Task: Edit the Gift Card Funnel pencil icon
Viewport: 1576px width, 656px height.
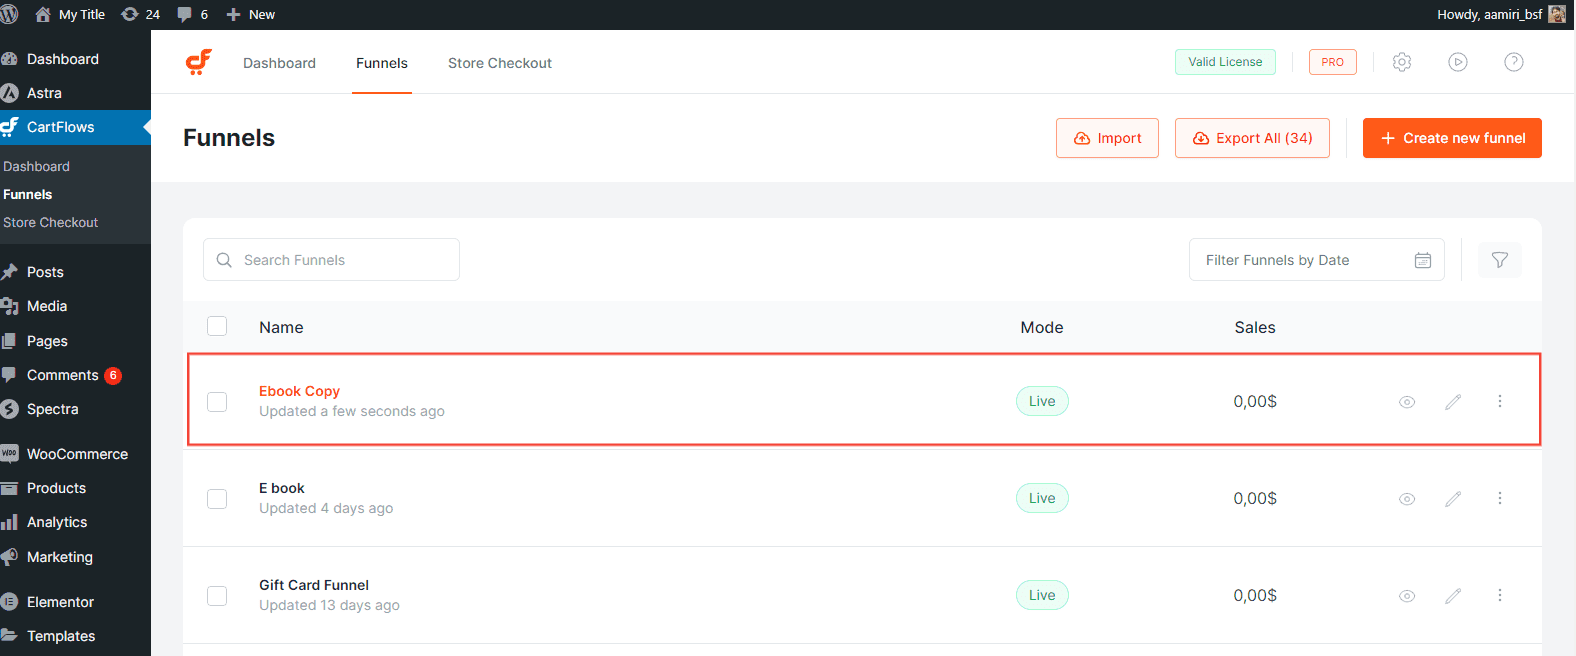Action: click(x=1453, y=596)
